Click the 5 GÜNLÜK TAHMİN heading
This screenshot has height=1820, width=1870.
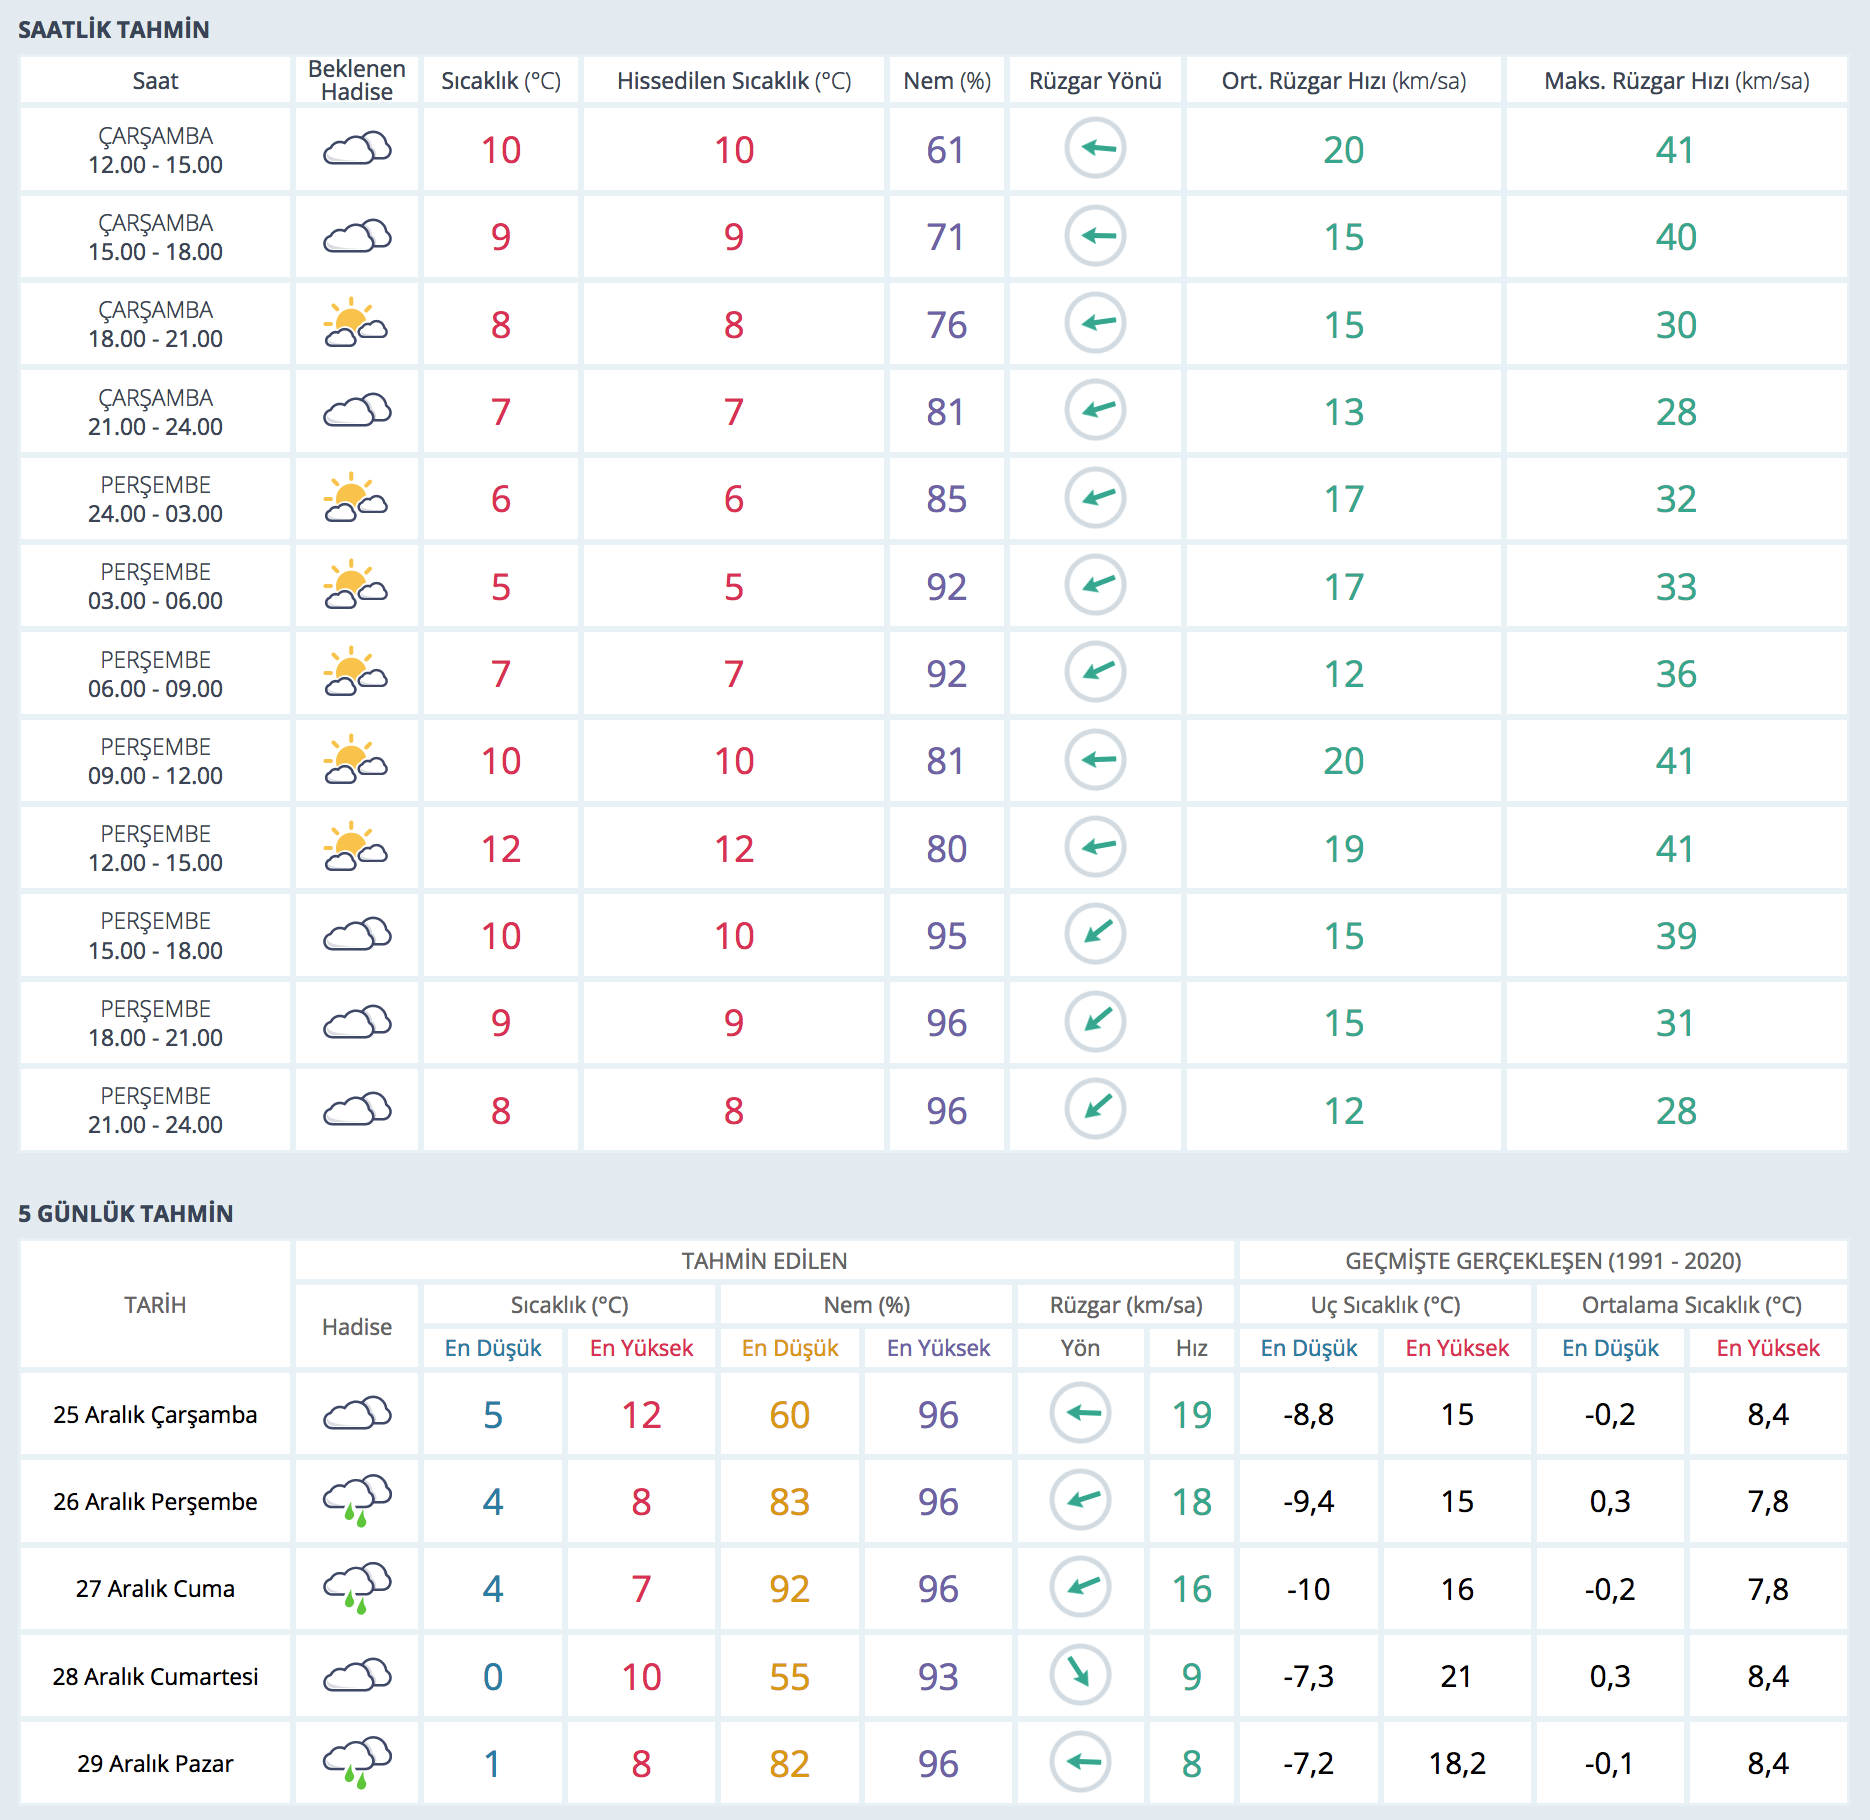[126, 1213]
